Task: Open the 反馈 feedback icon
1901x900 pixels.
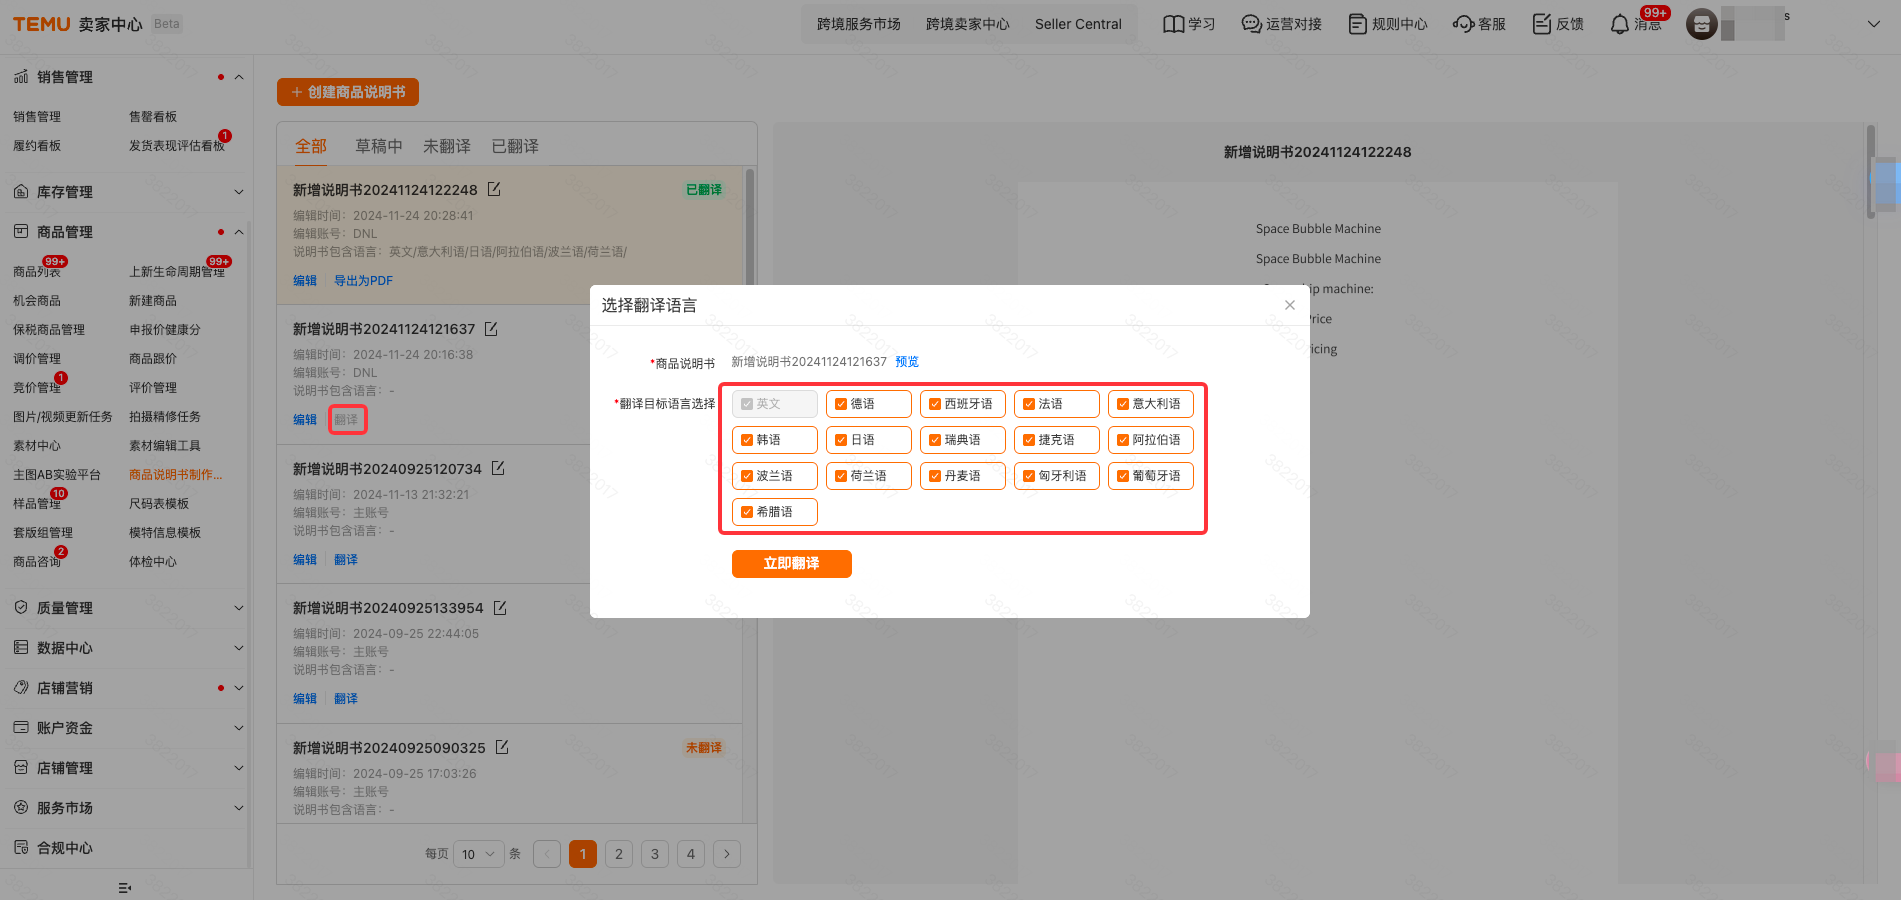Action: (x=1542, y=24)
